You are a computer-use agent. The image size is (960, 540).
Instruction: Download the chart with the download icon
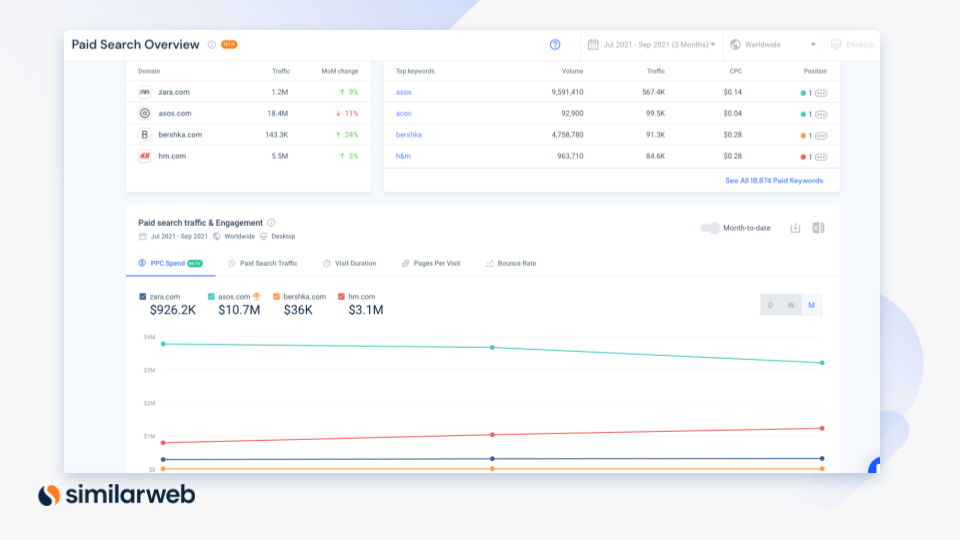[x=795, y=228]
